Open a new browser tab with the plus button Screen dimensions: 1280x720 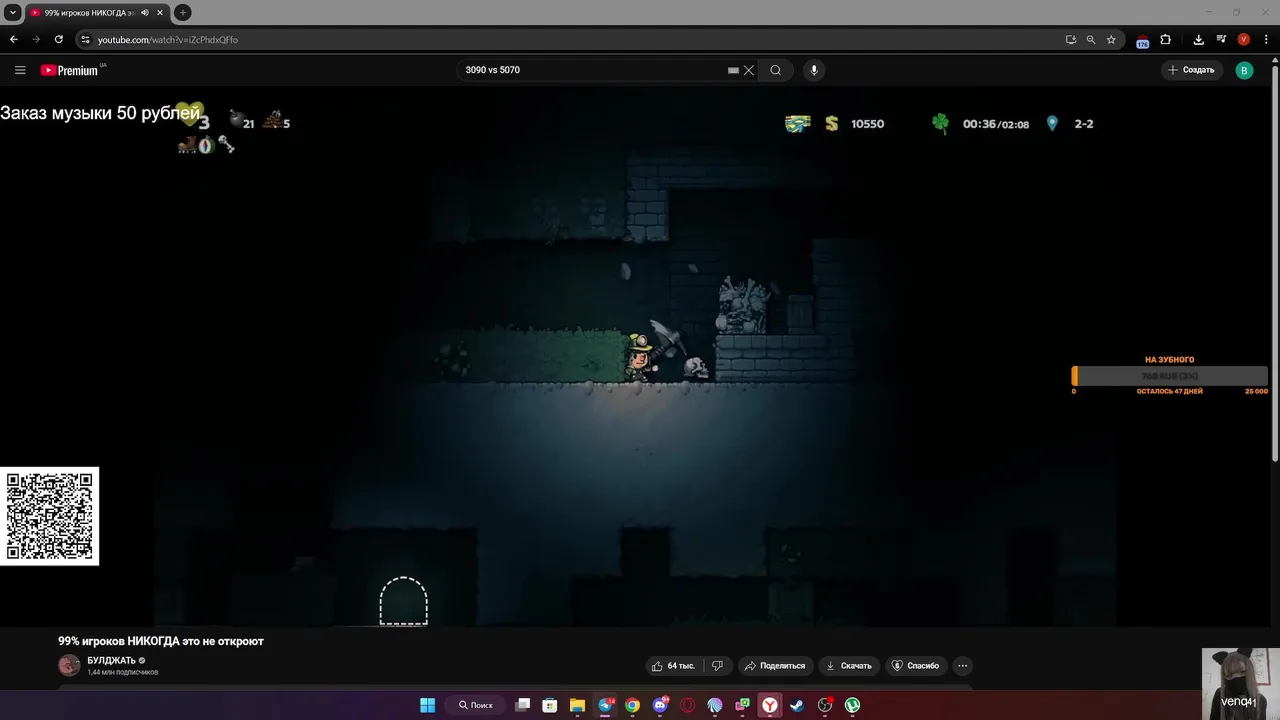(183, 13)
